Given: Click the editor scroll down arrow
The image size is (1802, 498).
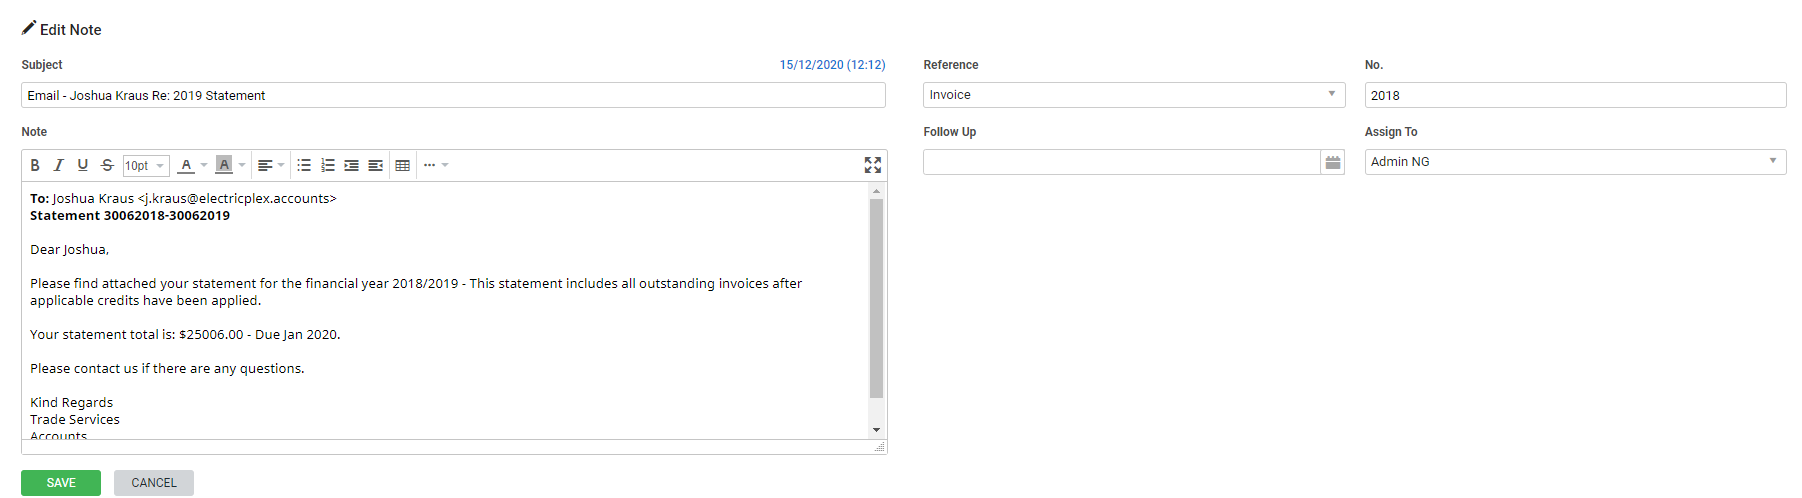Looking at the screenshot, I should pos(877,430).
